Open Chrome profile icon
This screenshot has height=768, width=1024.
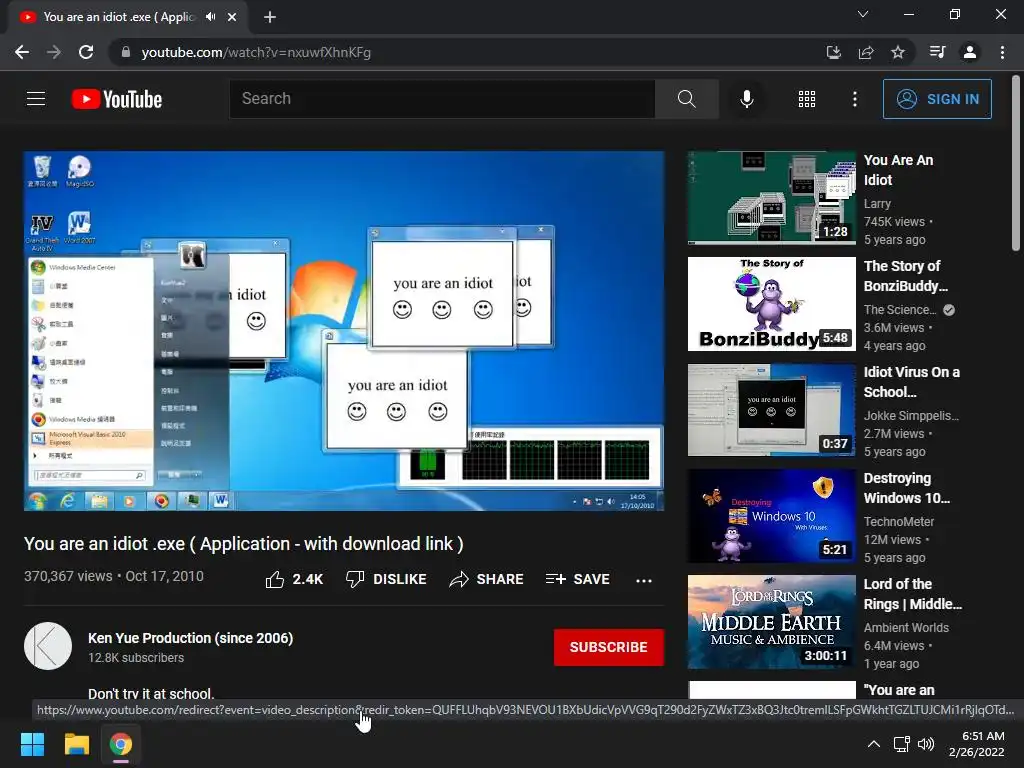(970, 52)
